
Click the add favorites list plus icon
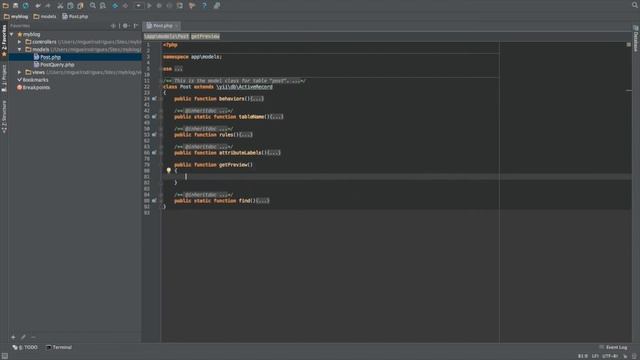(x=13, y=337)
